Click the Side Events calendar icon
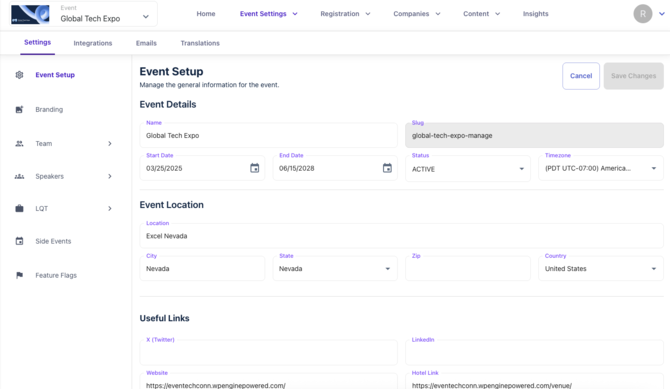The width and height of the screenshot is (670, 389). coord(19,241)
